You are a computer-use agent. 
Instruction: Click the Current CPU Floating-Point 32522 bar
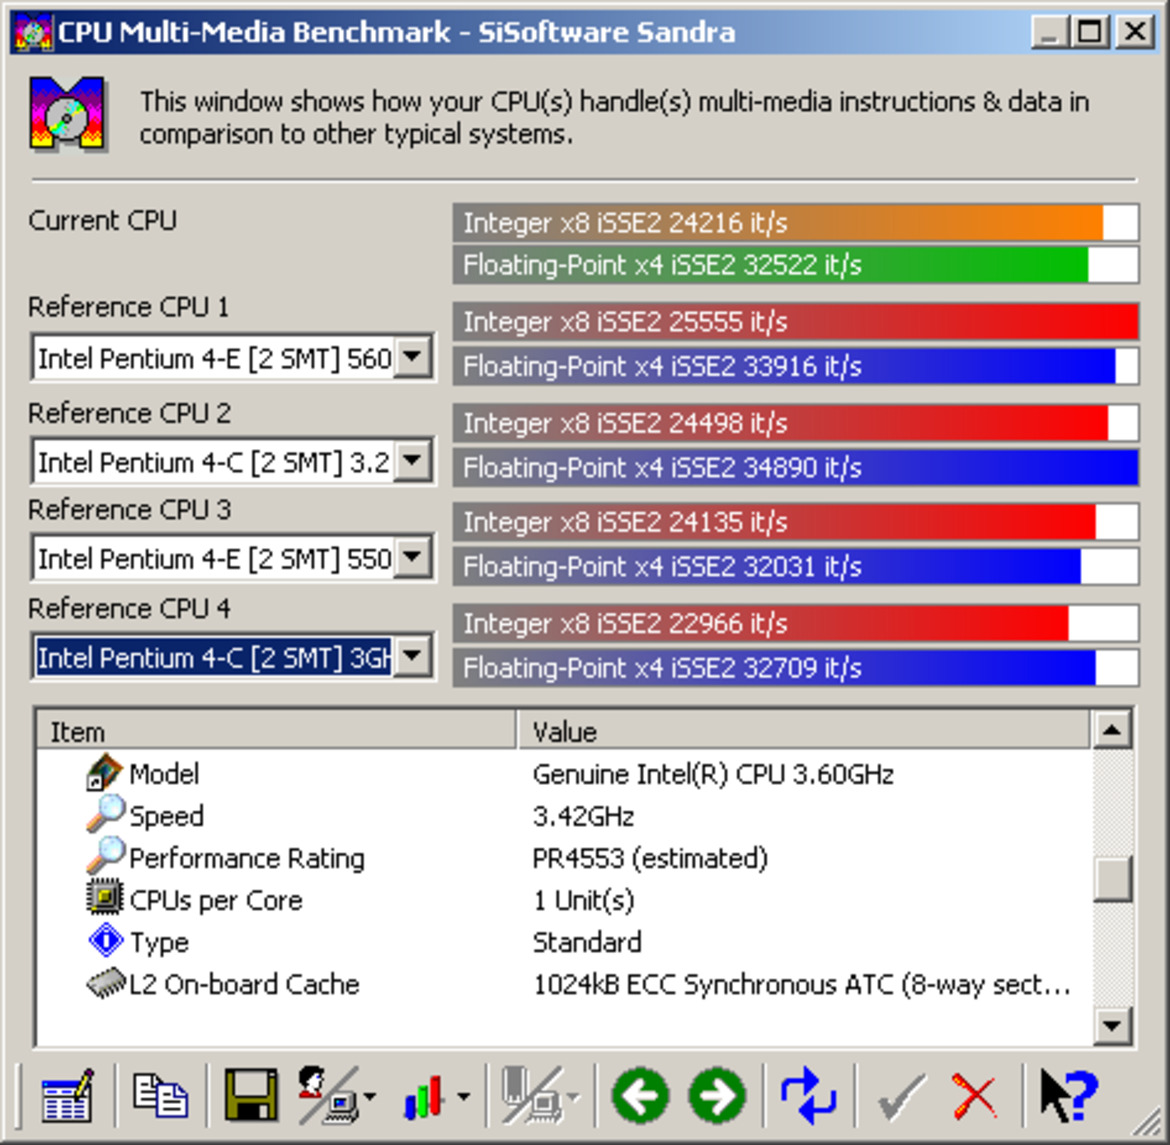pos(795,265)
